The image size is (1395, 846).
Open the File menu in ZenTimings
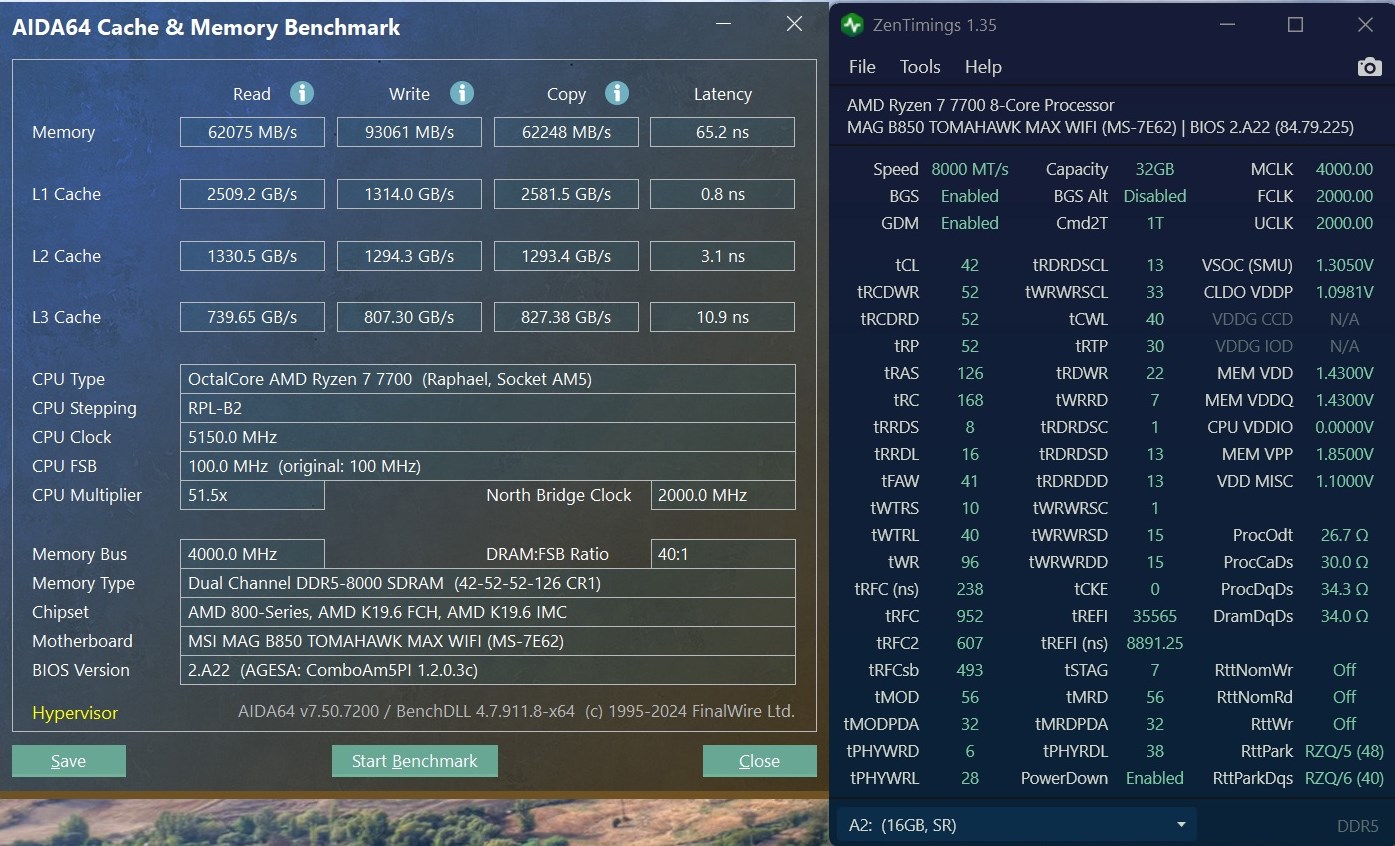[x=862, y=67]
